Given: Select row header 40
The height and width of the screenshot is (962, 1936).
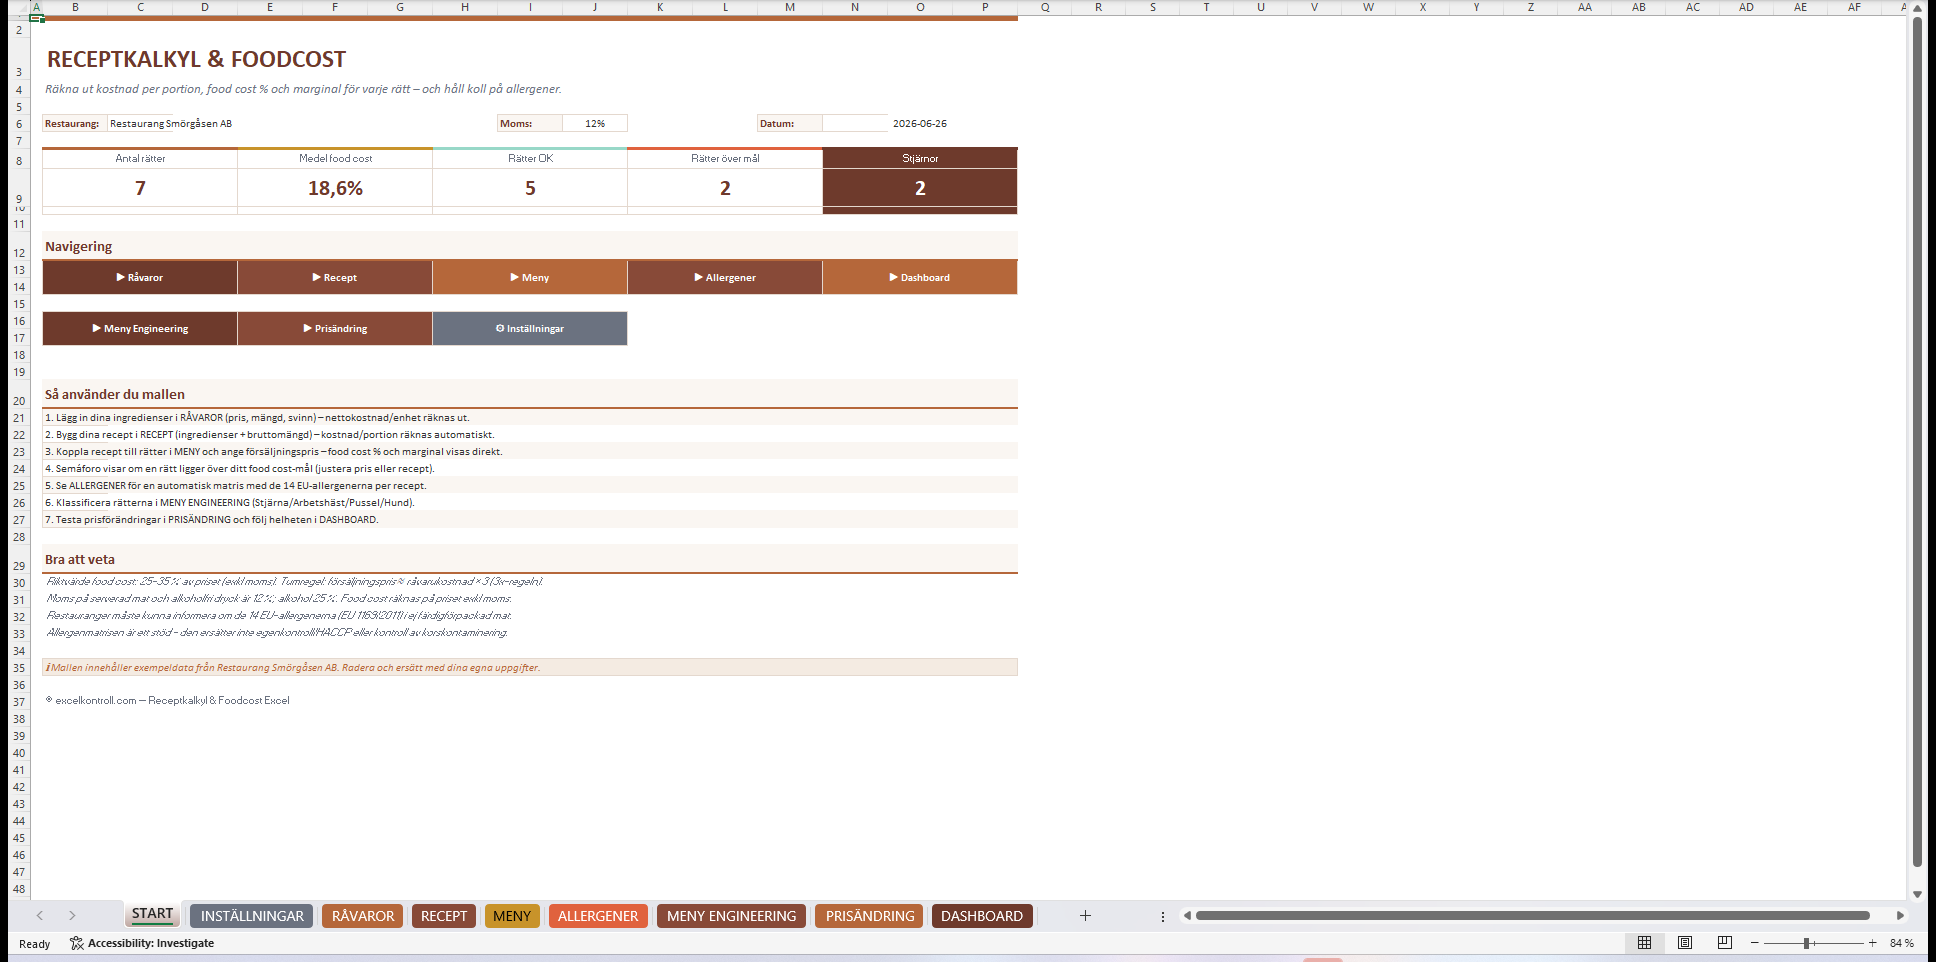Looking at the screenshot, I should 19,753.
